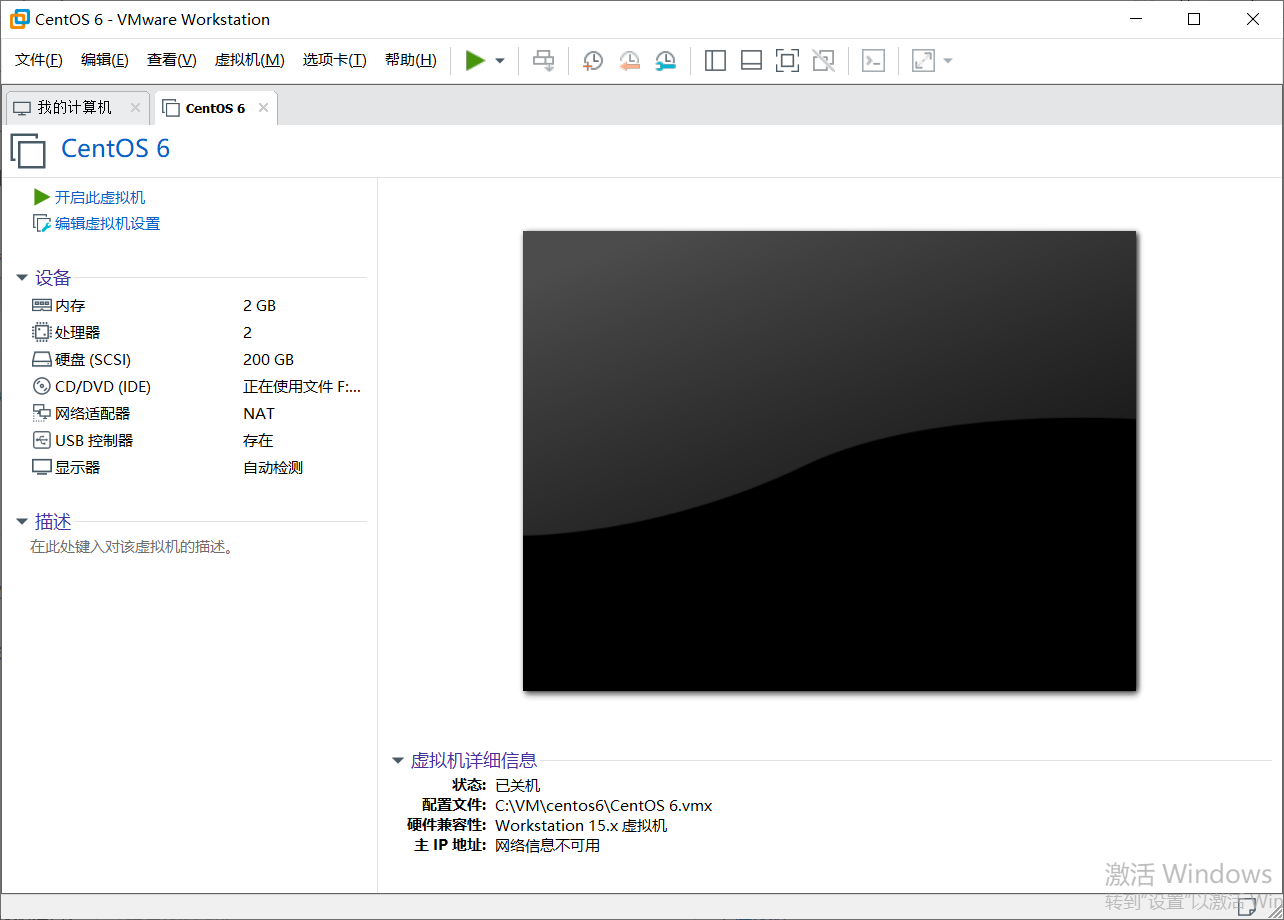Click 开启此虚拟机 link

100,198
